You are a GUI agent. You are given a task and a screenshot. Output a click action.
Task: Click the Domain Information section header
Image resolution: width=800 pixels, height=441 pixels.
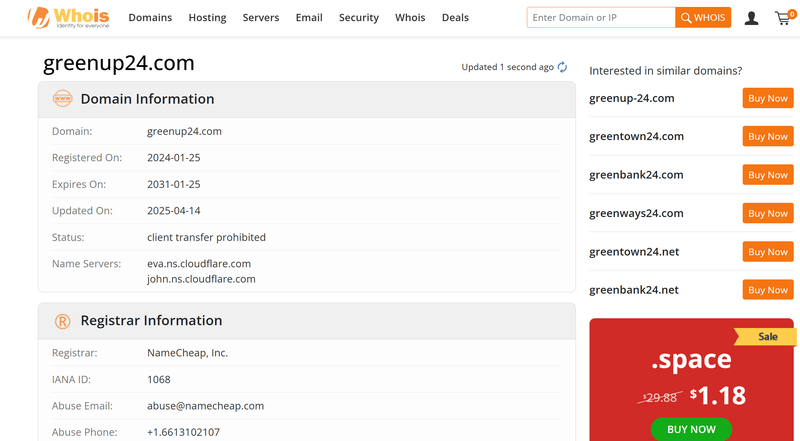click(307, 100)
